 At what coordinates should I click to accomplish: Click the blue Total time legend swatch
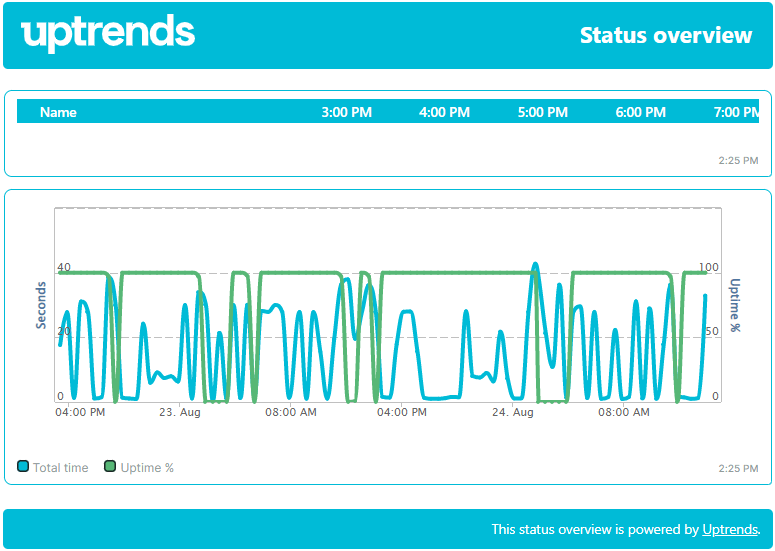(23, 467)
